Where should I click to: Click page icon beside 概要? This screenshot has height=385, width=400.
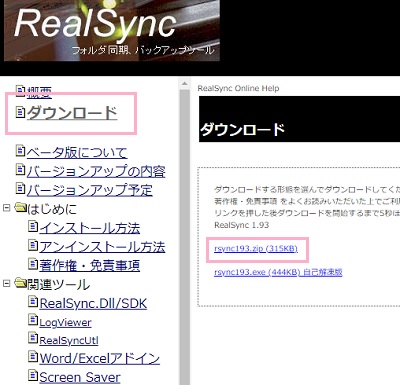point(21,91)
